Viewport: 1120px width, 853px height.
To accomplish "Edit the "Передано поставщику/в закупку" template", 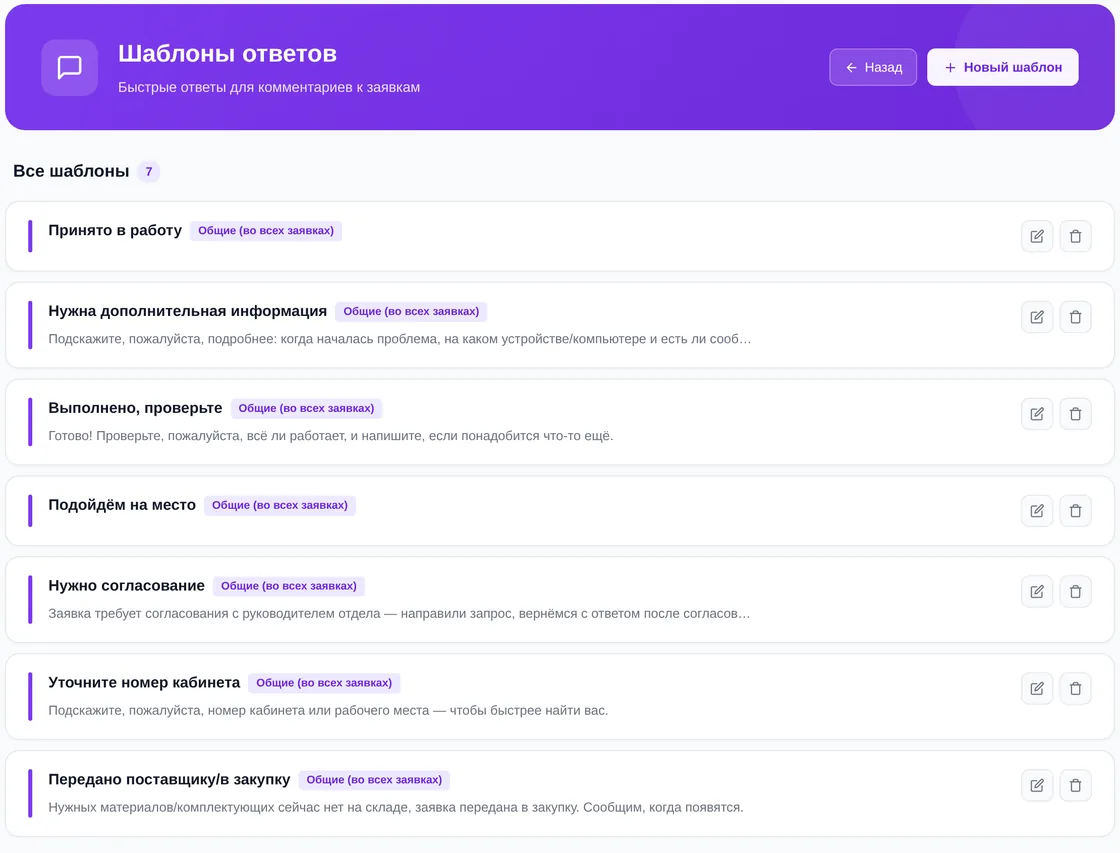I will (x=1036, y=786).
